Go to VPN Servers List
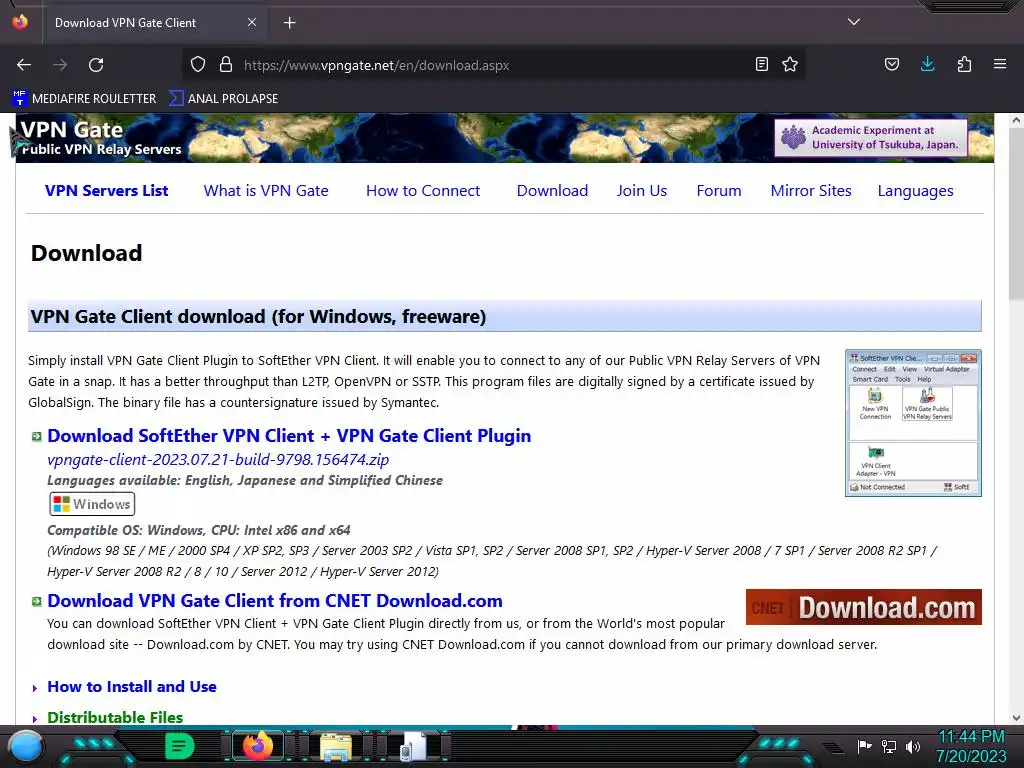 pyautogui.click(x=106, y=191)
